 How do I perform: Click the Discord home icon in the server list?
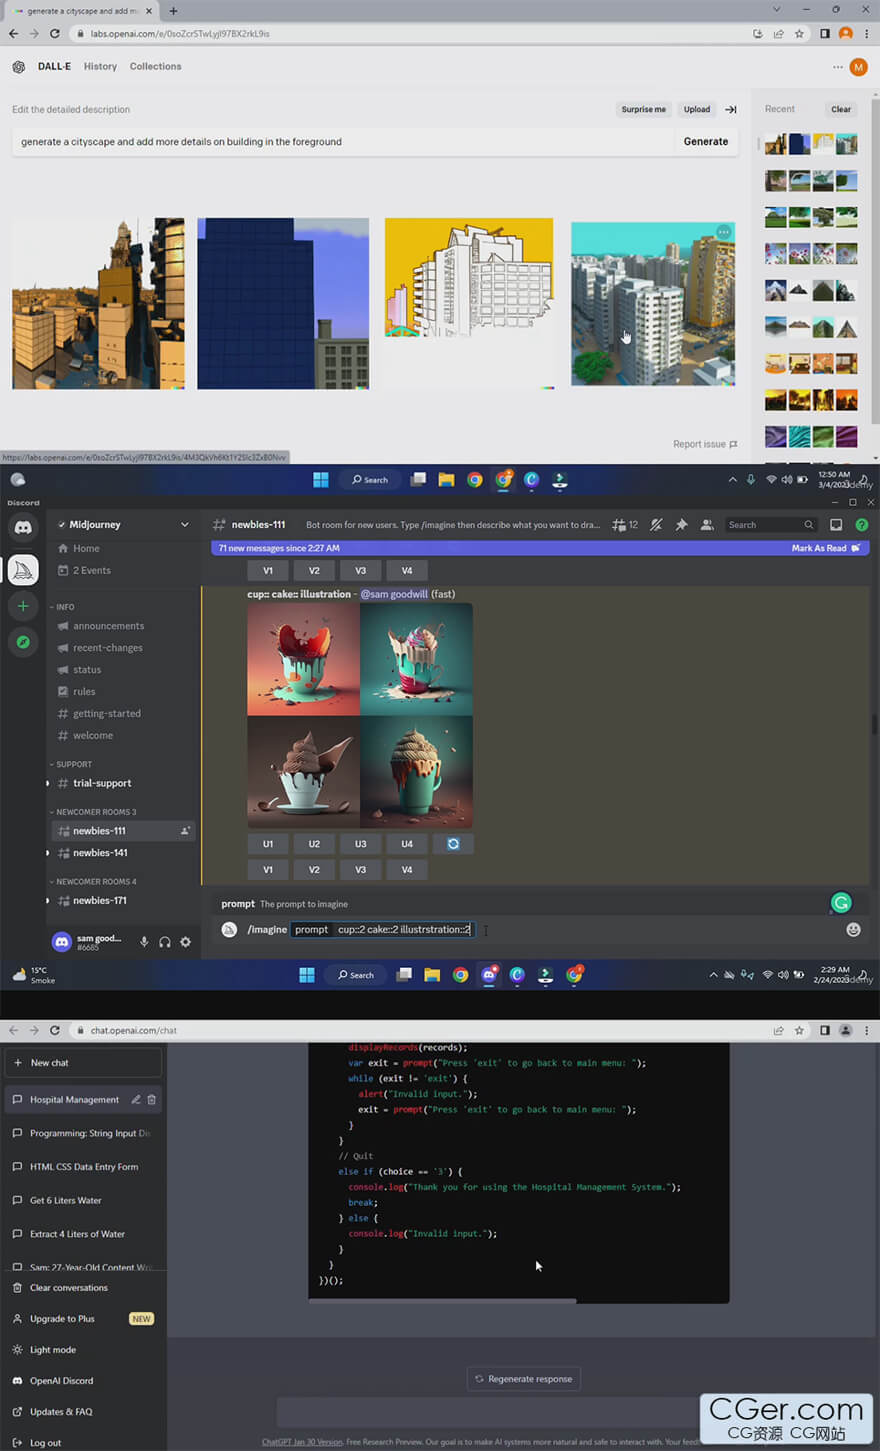click(23, 526)
